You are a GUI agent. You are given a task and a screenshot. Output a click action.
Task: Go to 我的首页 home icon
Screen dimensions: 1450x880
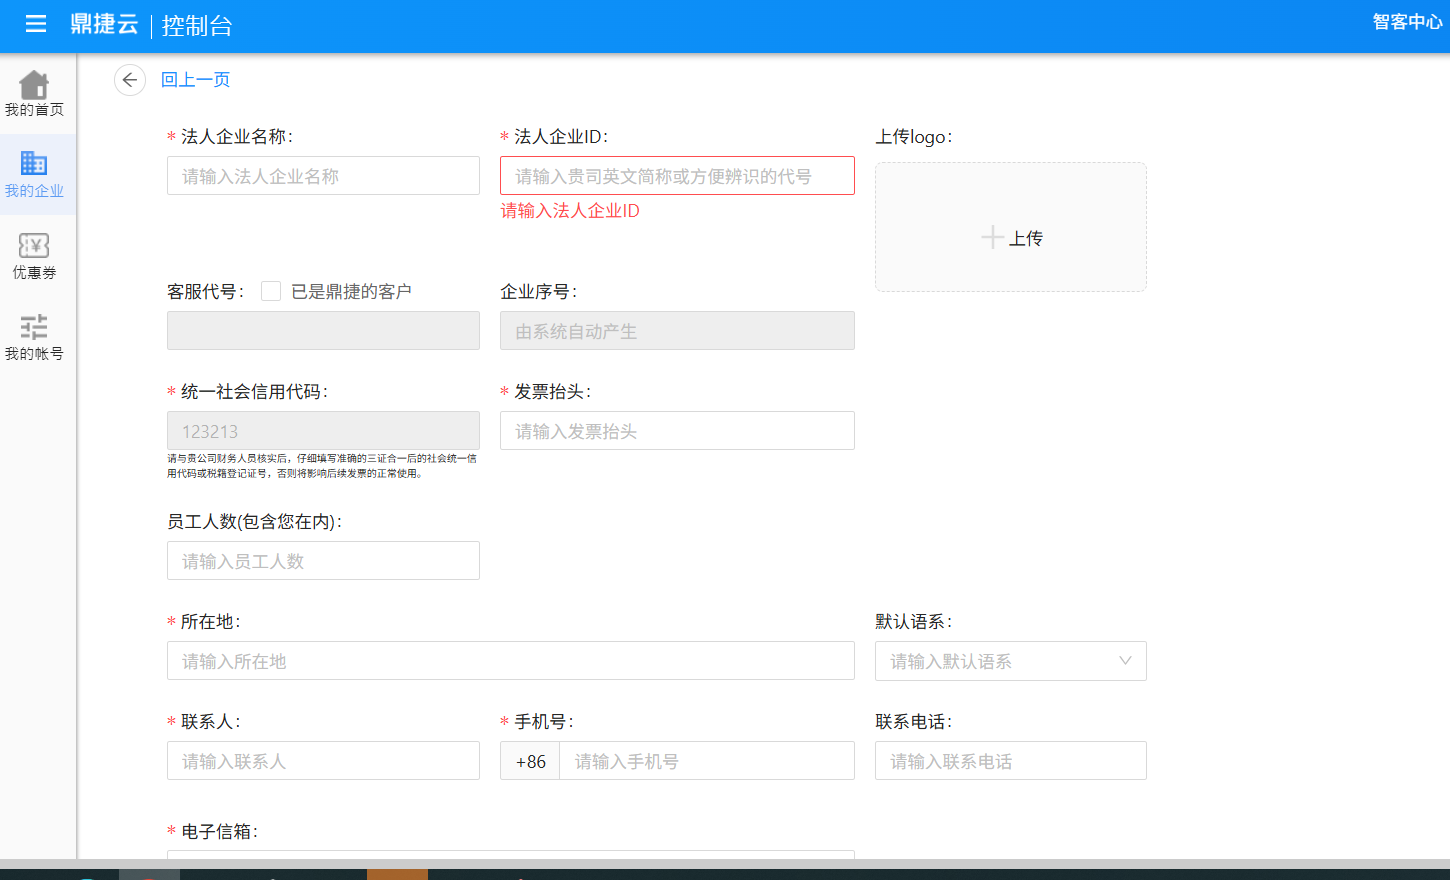click(x=34, y=86)
